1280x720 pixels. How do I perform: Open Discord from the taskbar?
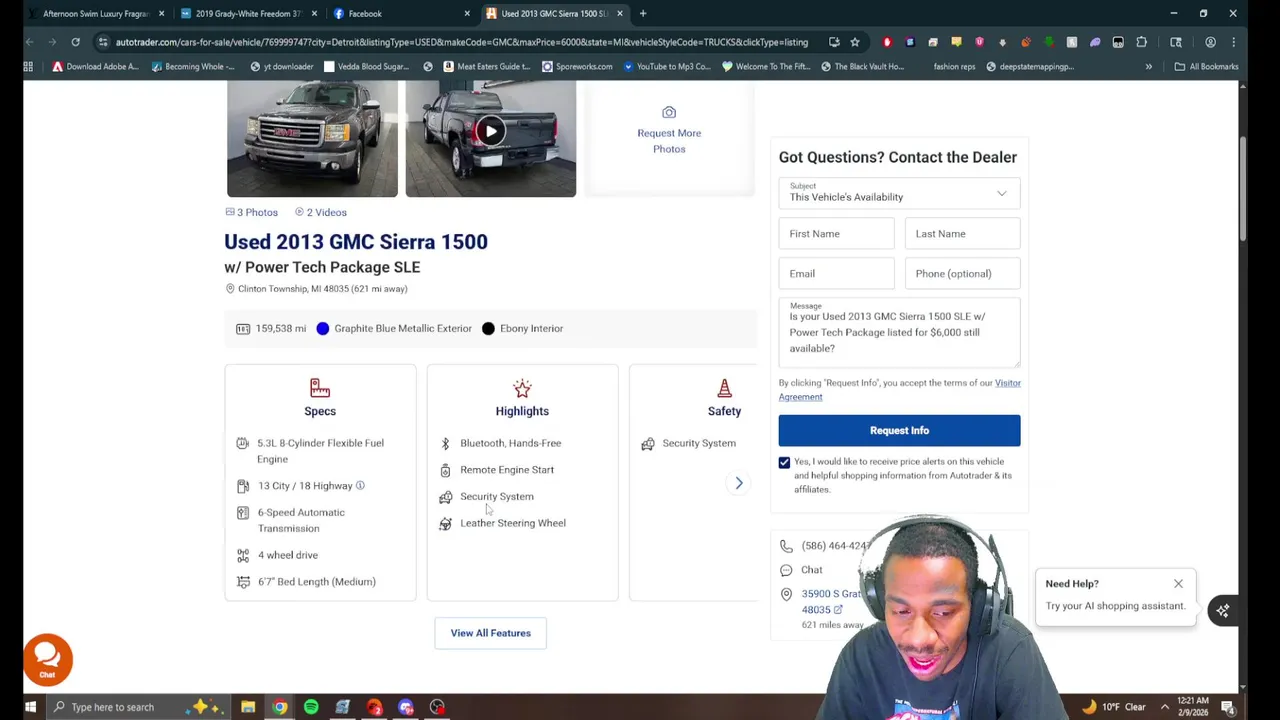[x=406, y=707]
